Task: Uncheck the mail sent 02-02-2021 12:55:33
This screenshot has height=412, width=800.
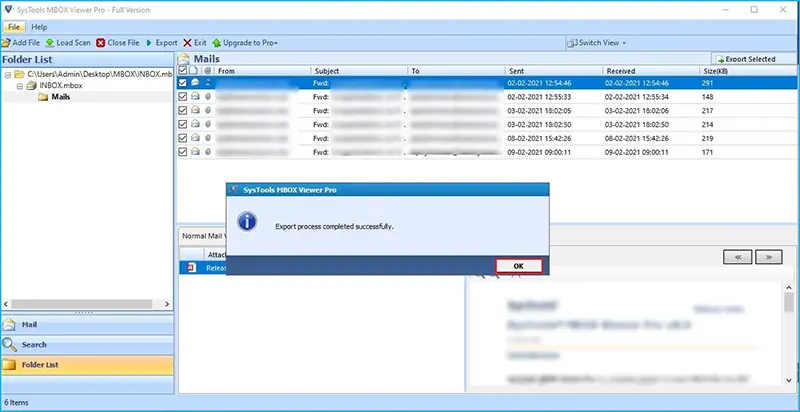Action: point(183,96)
